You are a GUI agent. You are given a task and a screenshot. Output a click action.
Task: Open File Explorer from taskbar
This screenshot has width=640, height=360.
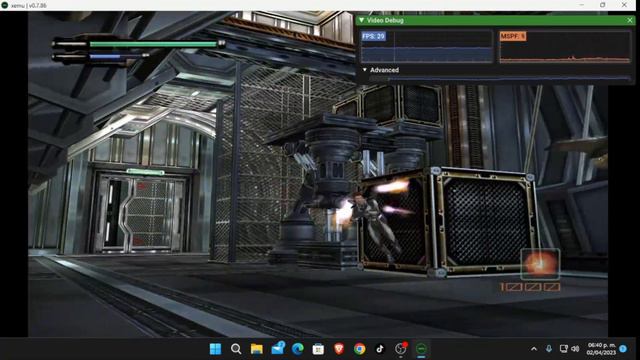click(257, 349)
